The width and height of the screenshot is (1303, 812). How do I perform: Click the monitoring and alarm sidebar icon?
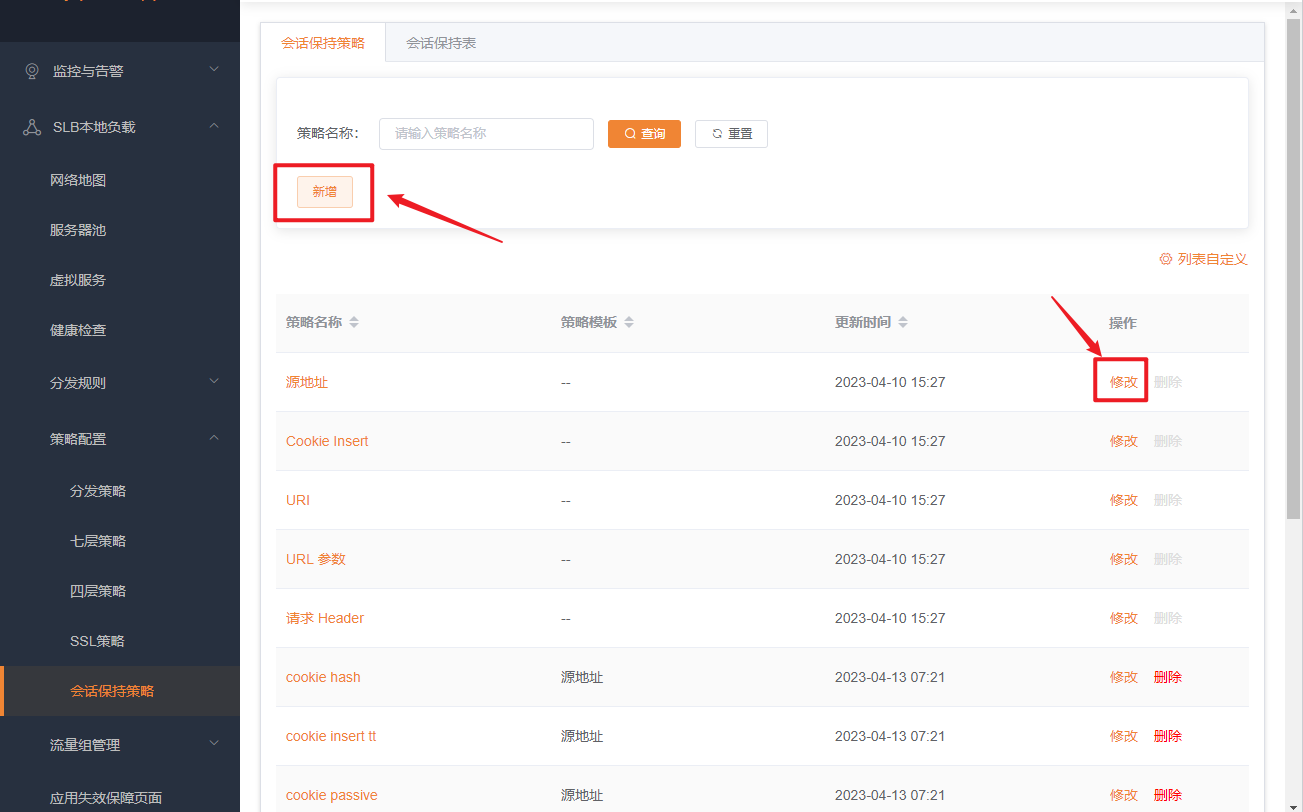pyautogui.click(x=32, y=71)
